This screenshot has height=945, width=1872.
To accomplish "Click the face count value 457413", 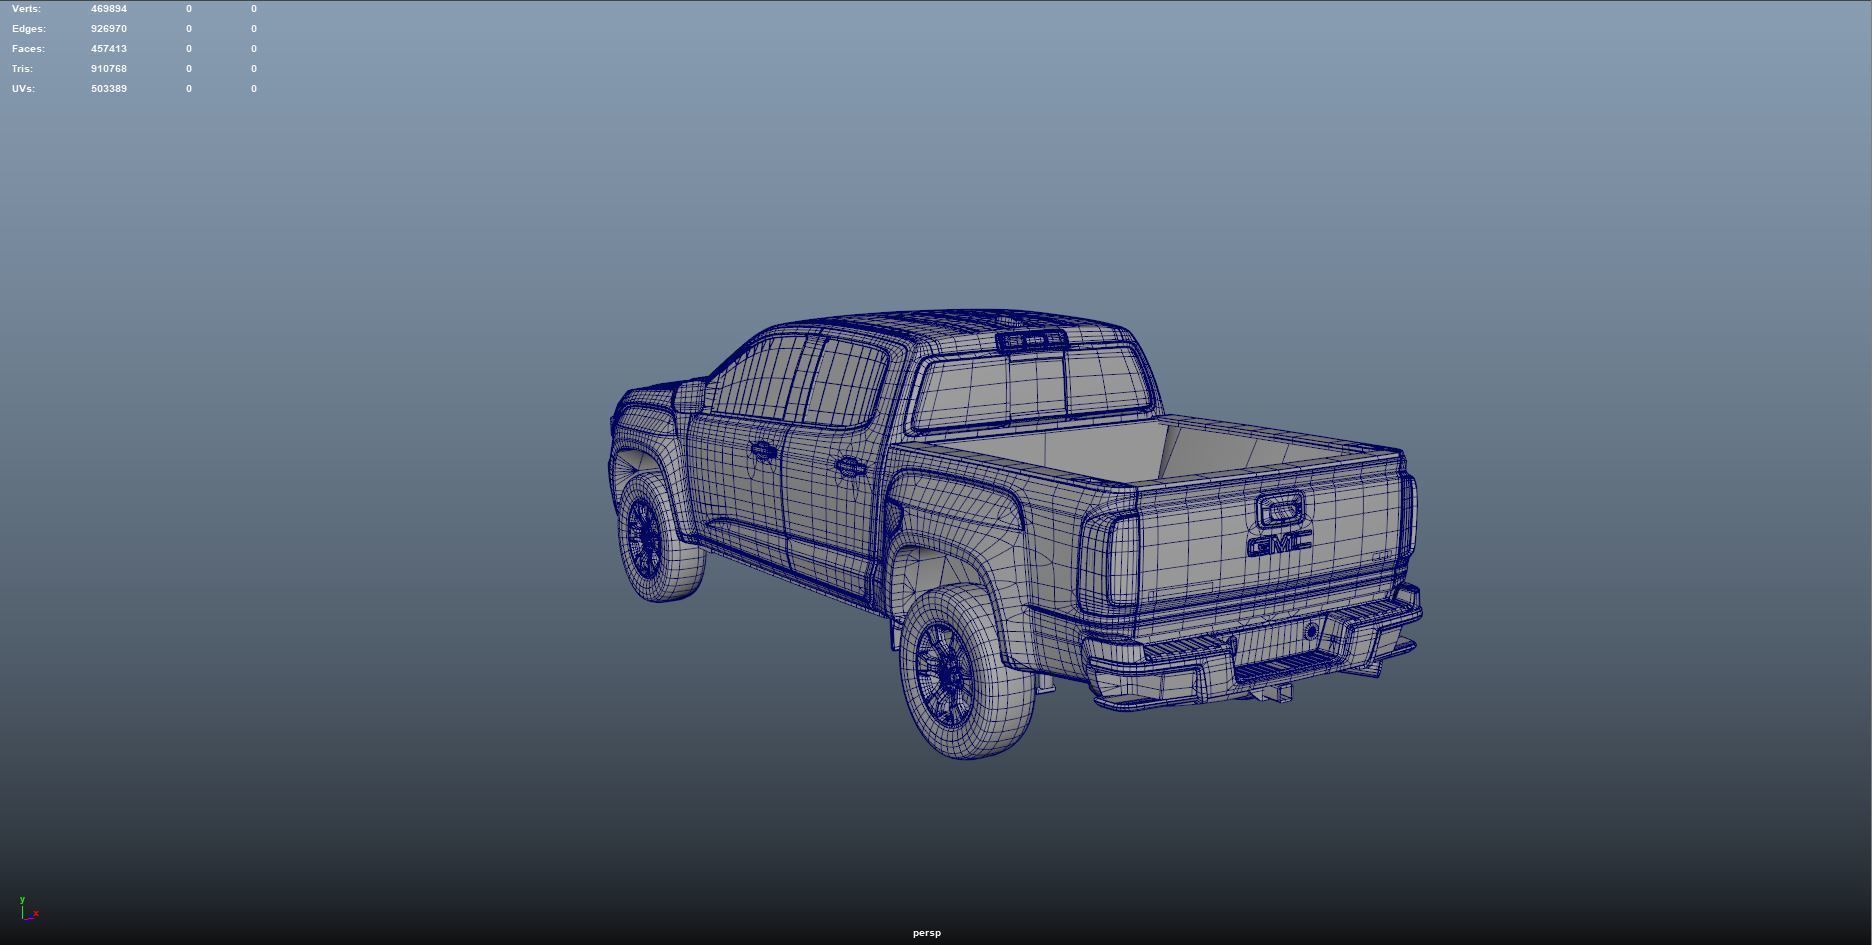I will (109, 49).
